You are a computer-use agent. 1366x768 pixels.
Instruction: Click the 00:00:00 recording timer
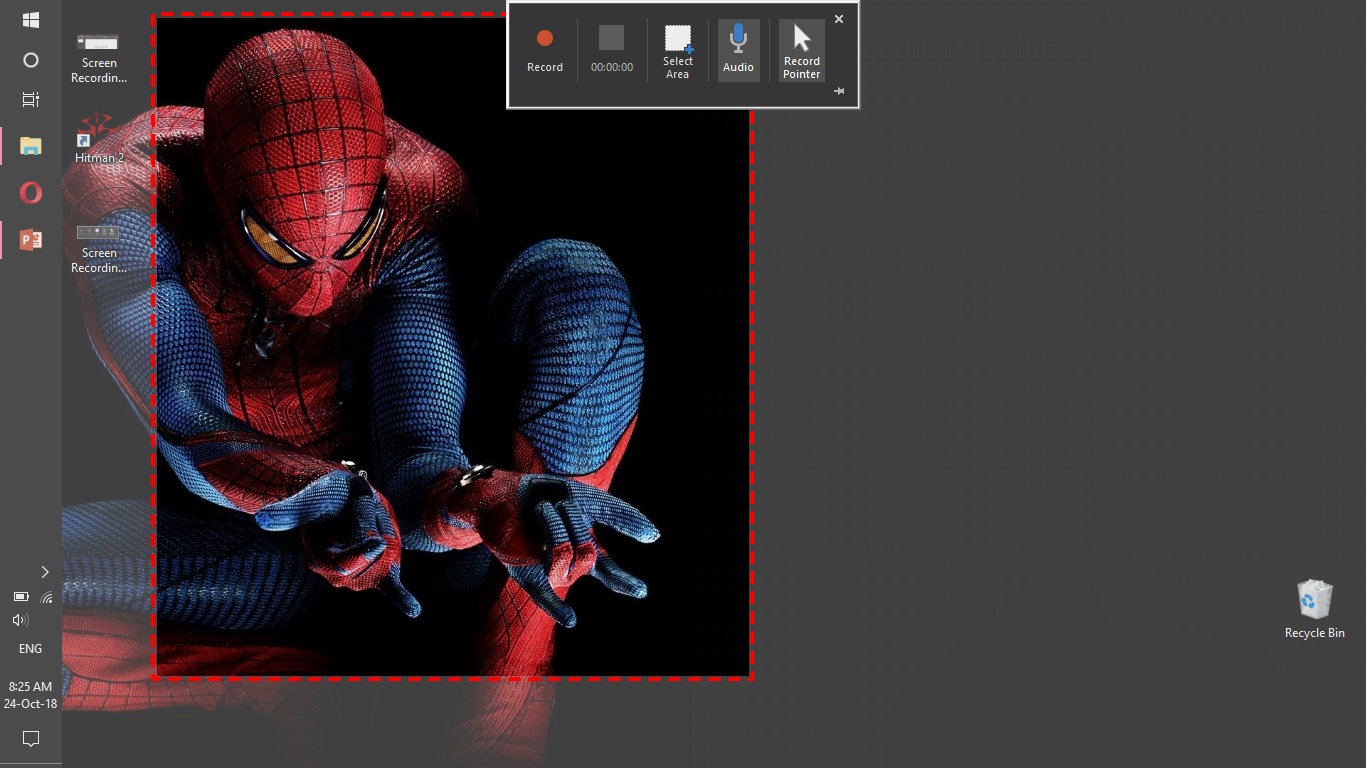[612, 67]
